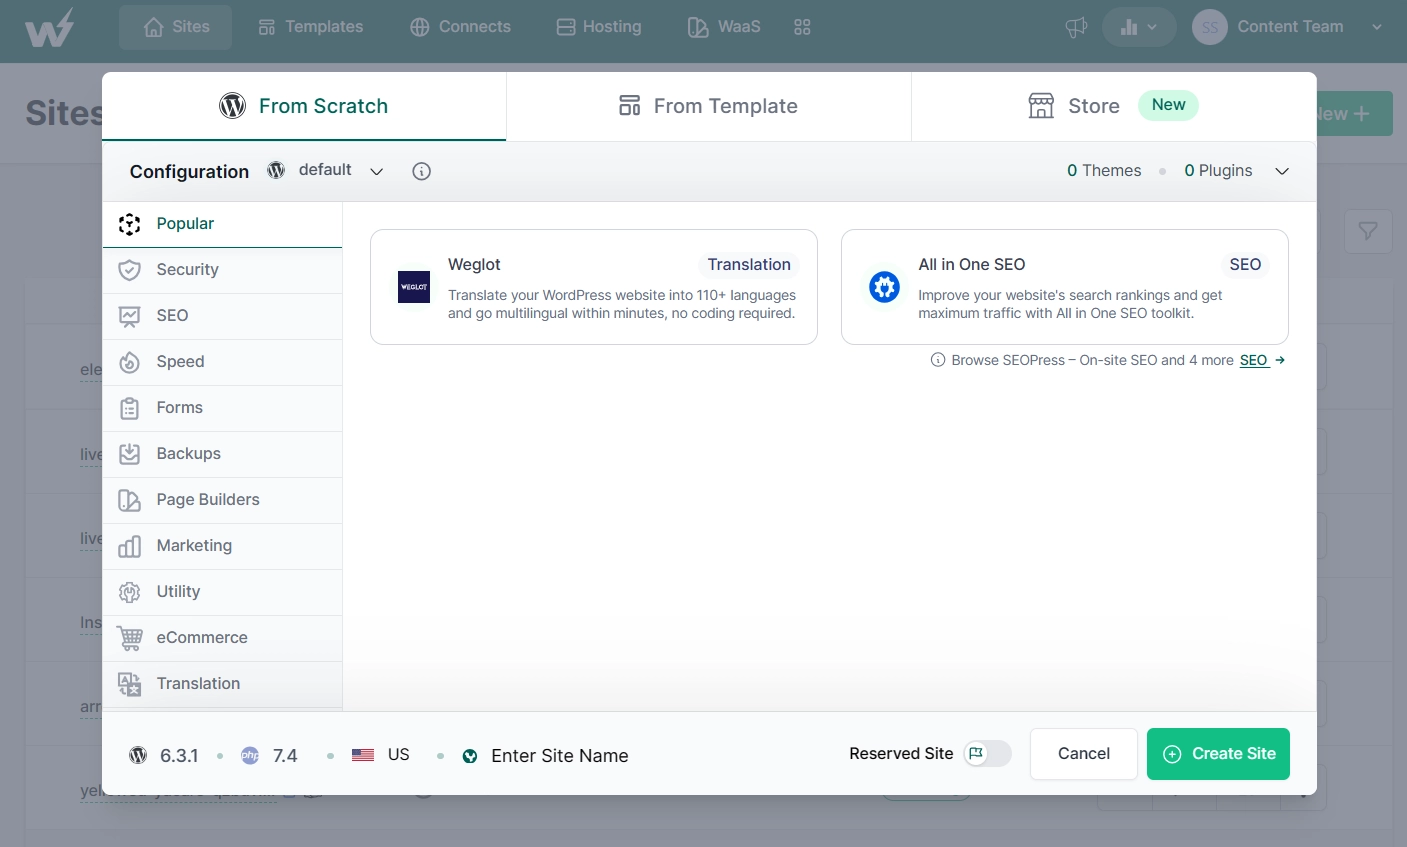The height and width of the screenshot is (847, 1407).
Task: Select the Page Builders category
Action: (222, 500)
